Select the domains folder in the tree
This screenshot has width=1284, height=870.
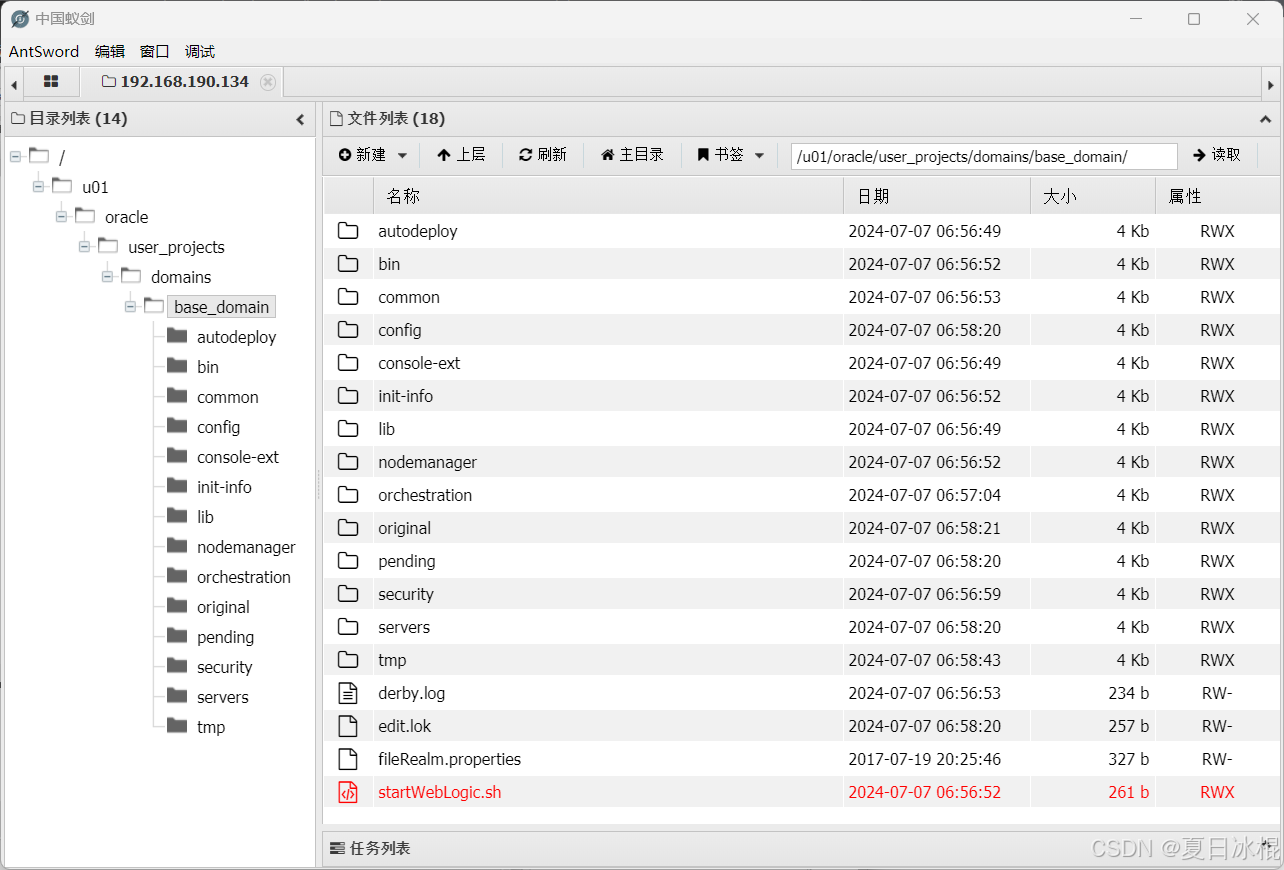[181, 277]
